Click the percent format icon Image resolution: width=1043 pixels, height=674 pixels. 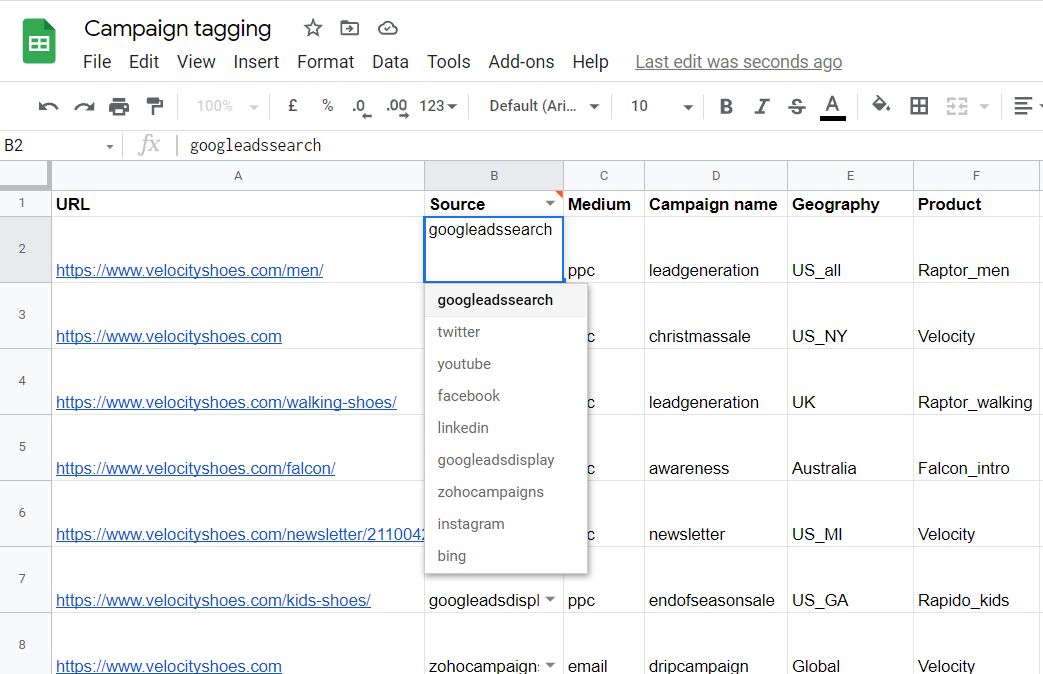327,105
